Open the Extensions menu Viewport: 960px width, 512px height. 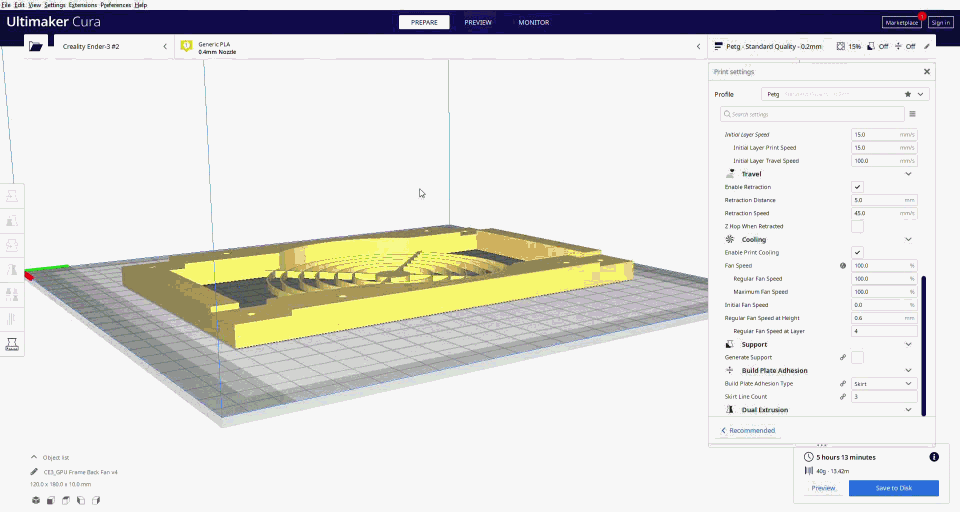[x=83, y=5]
